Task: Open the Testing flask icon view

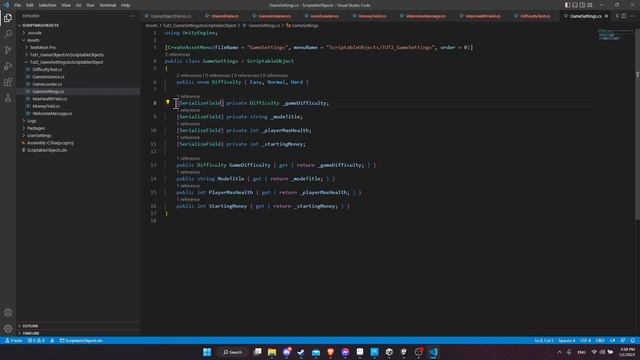Action: pyautogui.click(x=8, y=98)
